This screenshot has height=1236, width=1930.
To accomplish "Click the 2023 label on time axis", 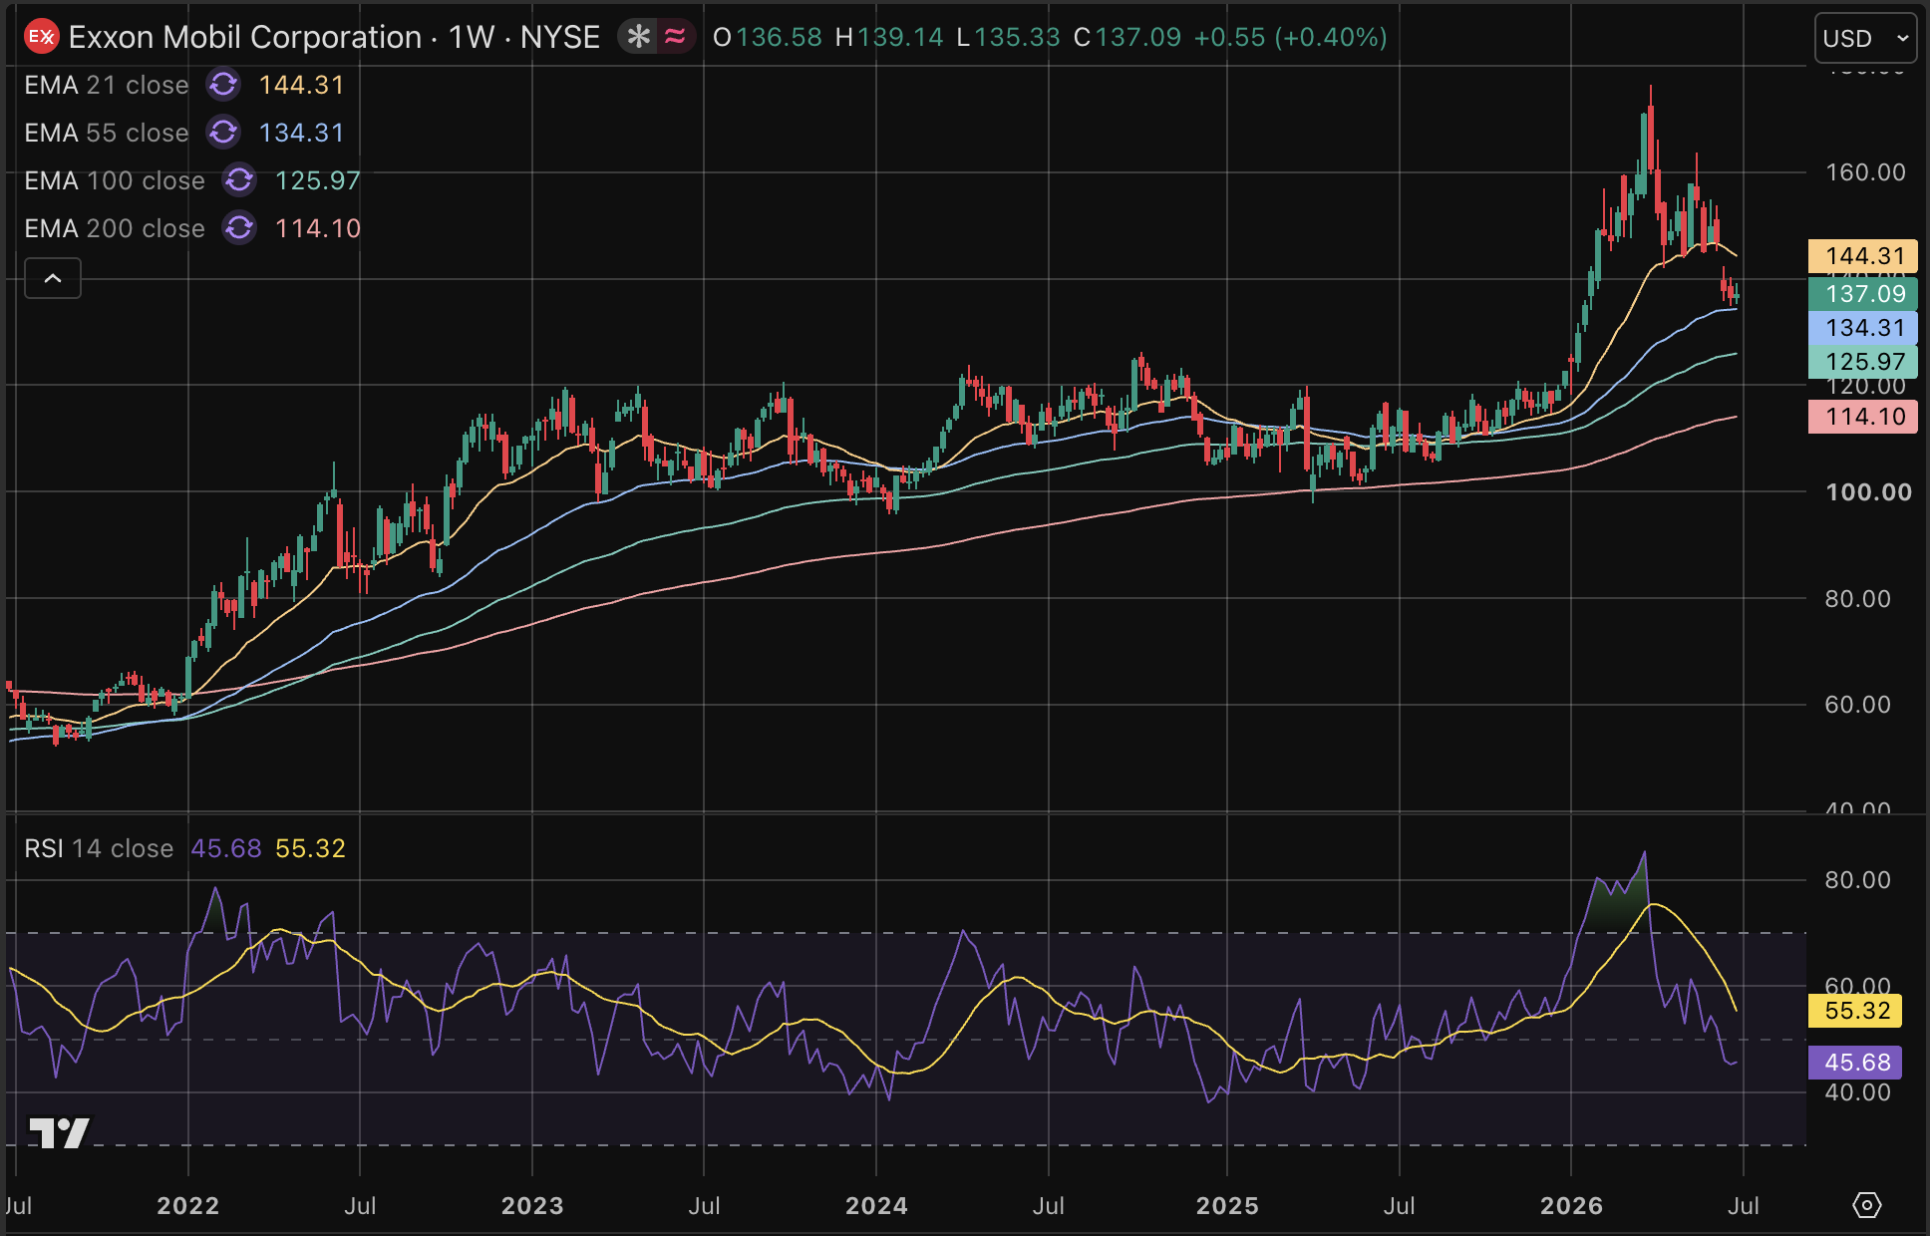I will (532, 1206).
